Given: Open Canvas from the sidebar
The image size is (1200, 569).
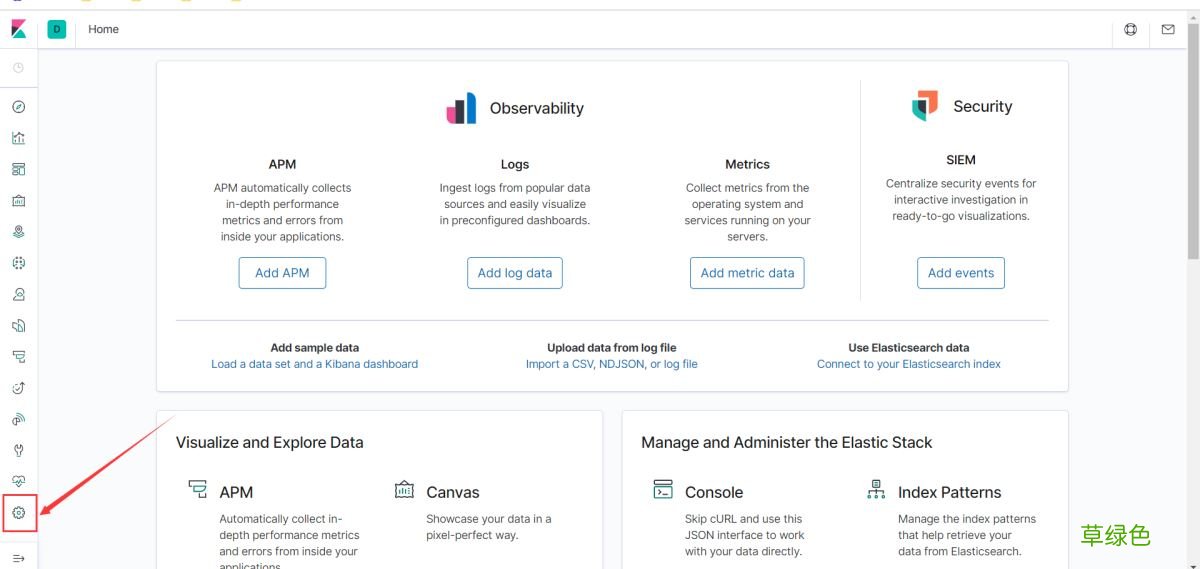Looking at the screenshot, I should pyautogui.click(x=18, y=201).
